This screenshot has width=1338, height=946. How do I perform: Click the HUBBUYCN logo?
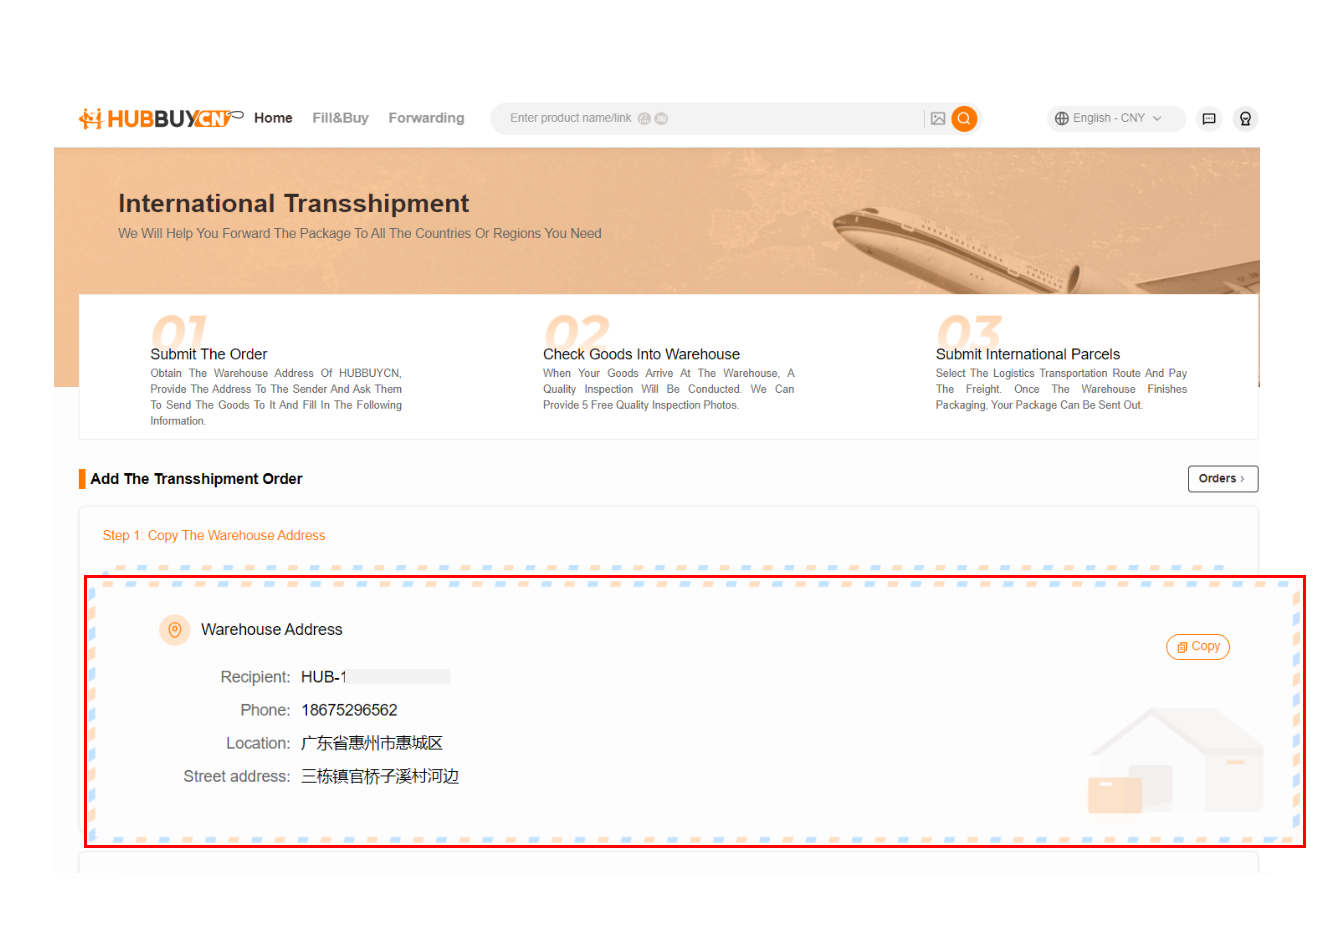[x=160, y=118]
